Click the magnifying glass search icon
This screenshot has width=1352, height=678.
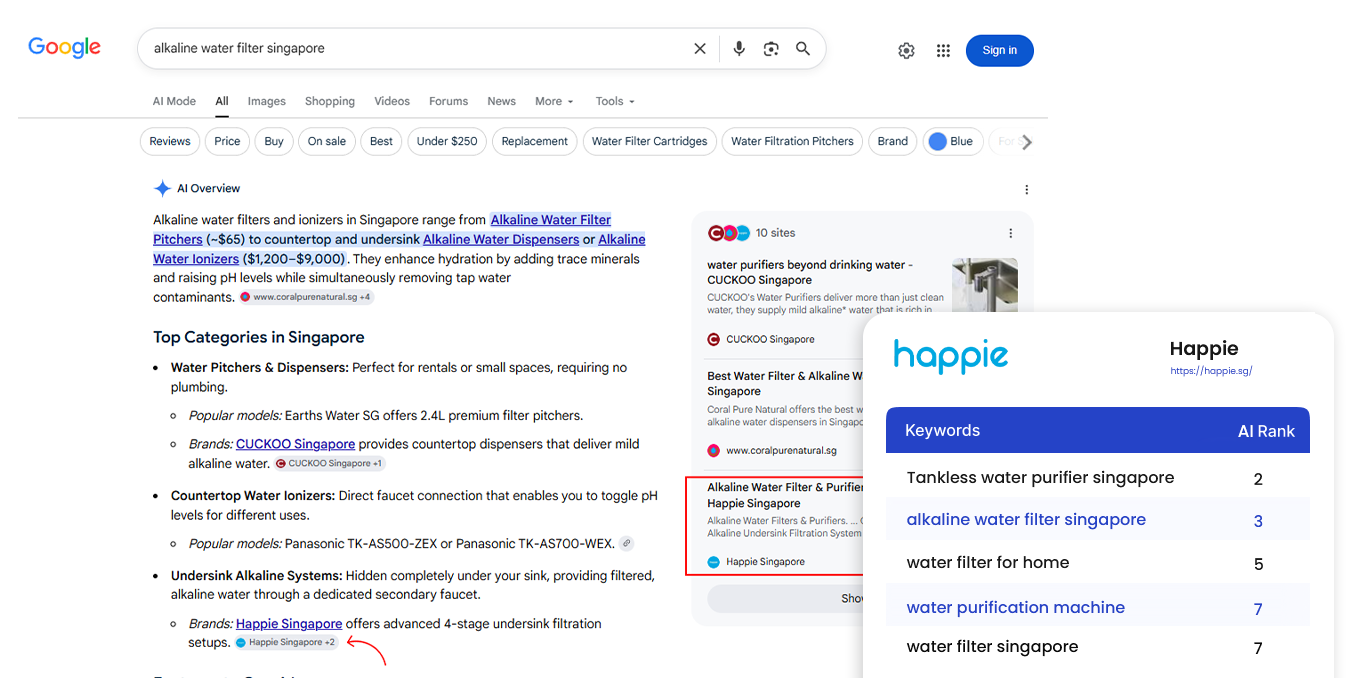pos(803,48)
